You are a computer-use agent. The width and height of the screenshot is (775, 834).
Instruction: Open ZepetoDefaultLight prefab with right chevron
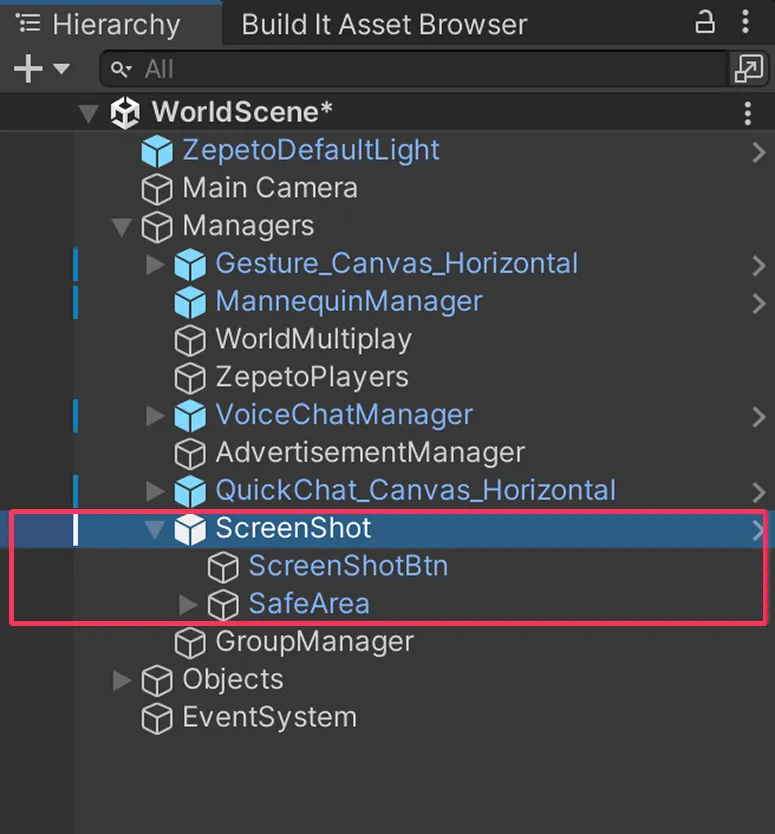(759, 153)
